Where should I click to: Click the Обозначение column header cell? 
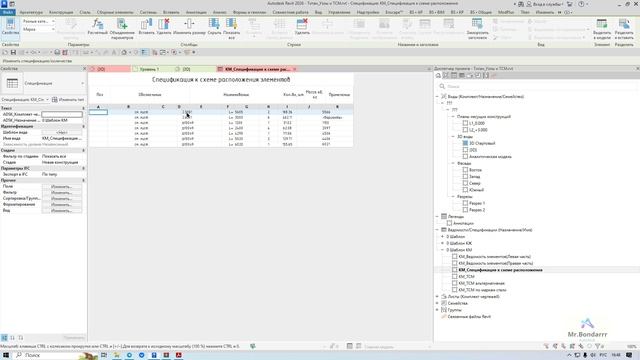[x=149, y=95]
